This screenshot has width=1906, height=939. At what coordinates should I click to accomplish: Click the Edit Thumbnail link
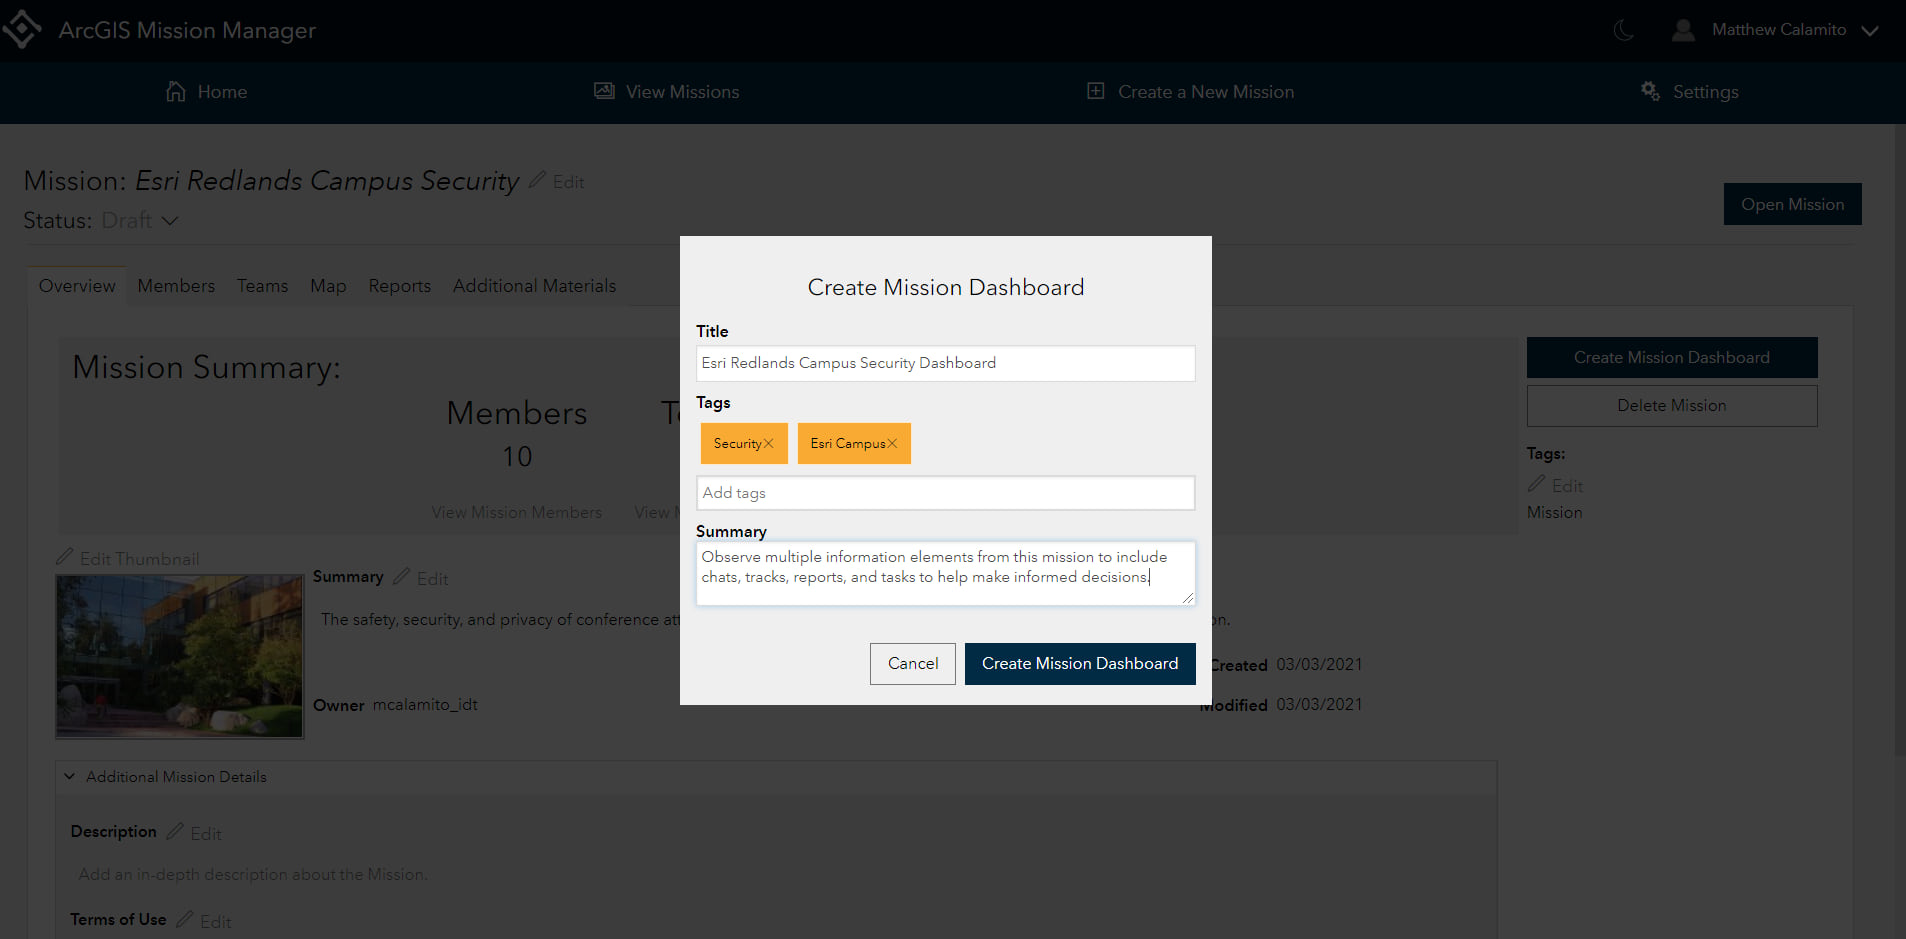(139, 559)
